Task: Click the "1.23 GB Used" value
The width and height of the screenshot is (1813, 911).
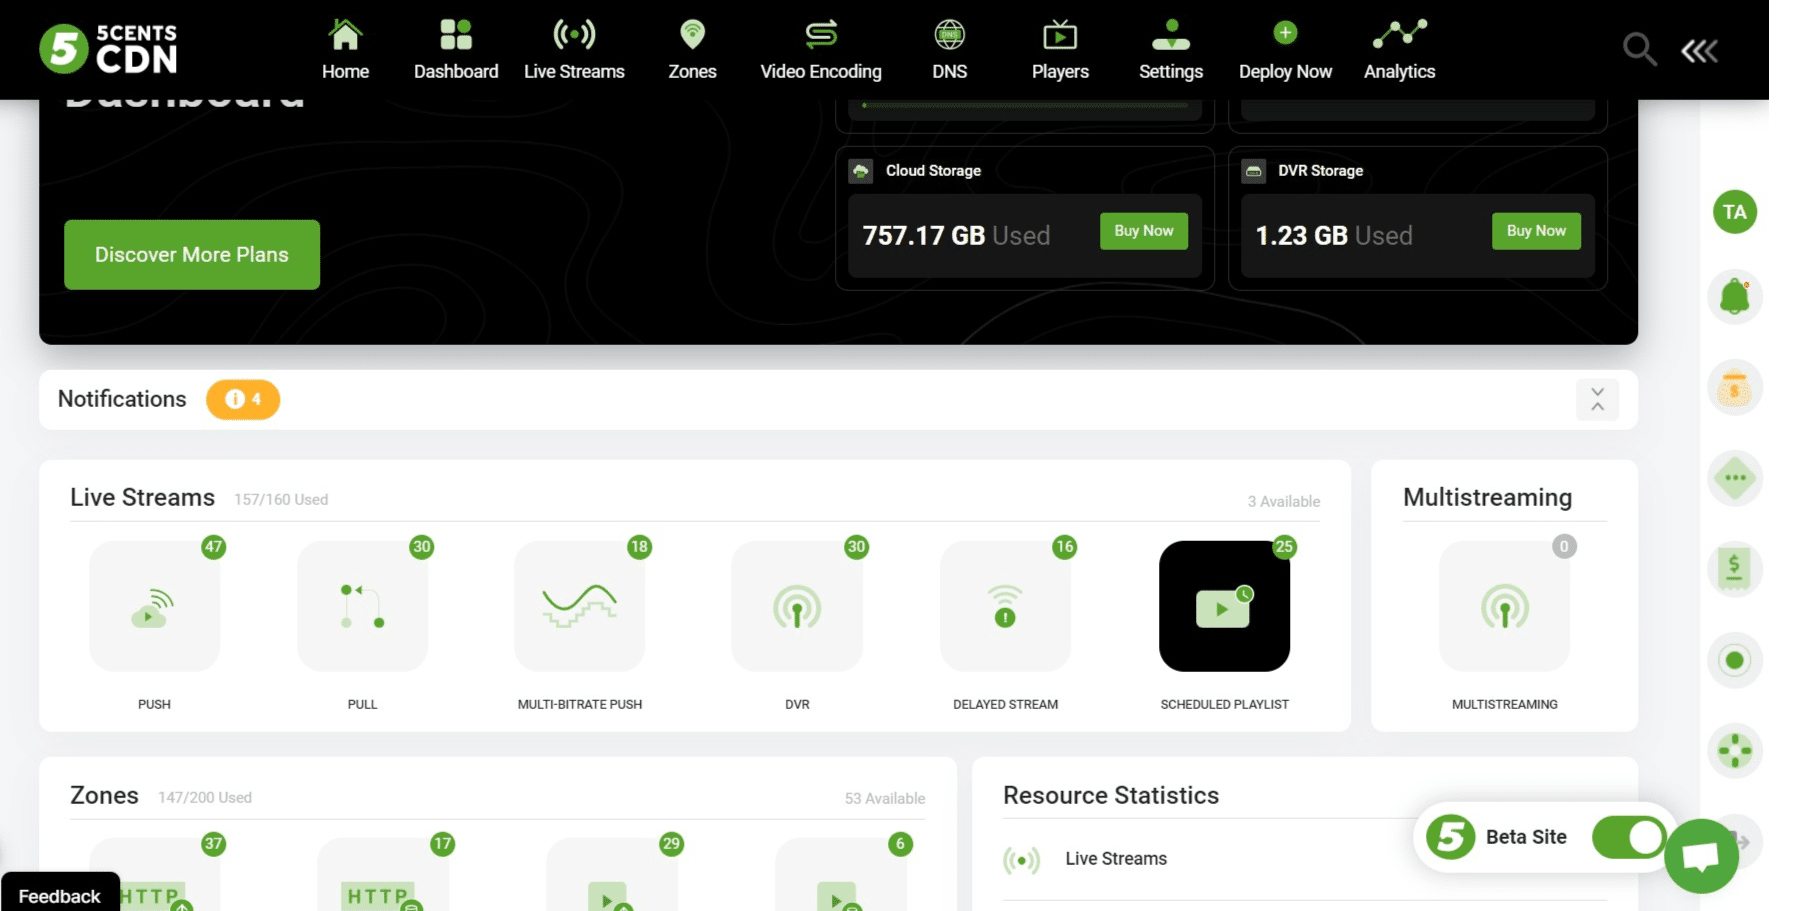Action: pyautogui.click(x=1334, y=236)
